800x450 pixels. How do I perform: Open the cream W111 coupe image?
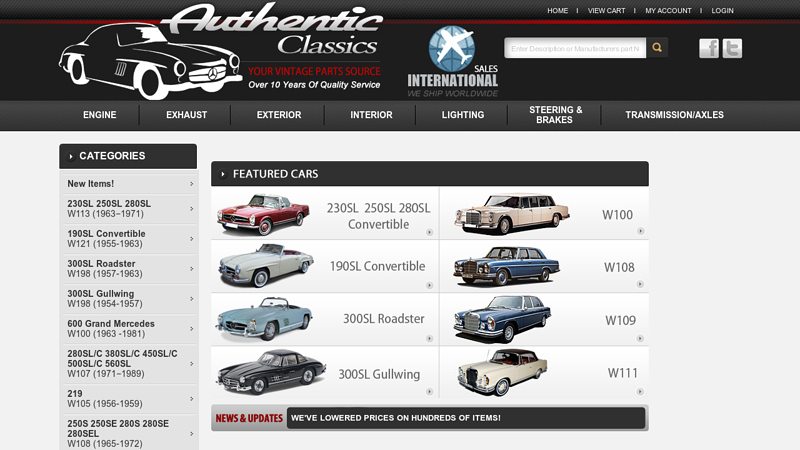pos(503,372)
